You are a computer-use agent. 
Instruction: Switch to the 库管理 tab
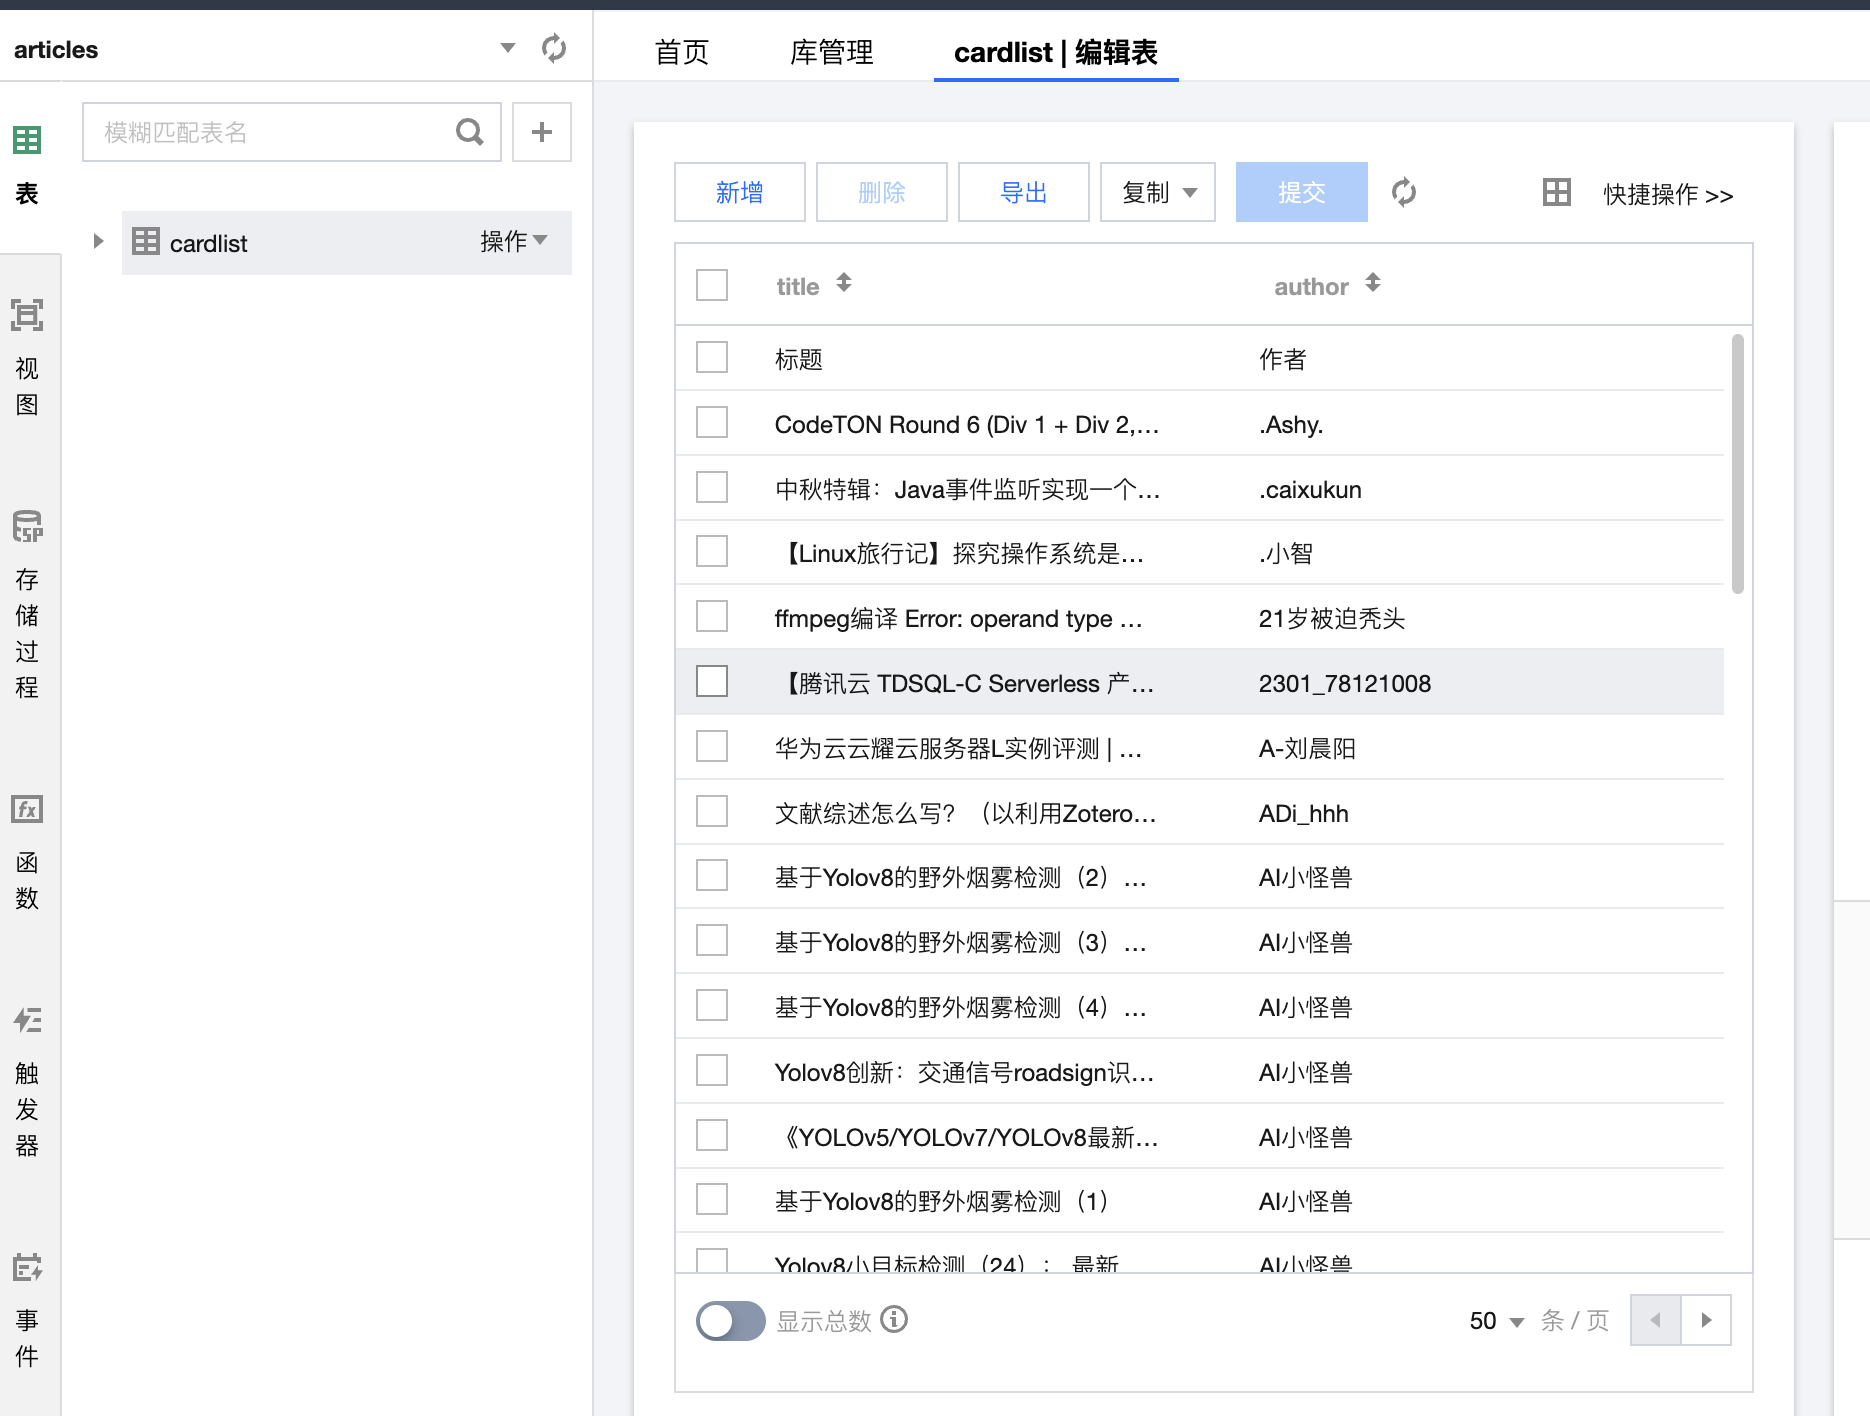(x=831, y=52)
